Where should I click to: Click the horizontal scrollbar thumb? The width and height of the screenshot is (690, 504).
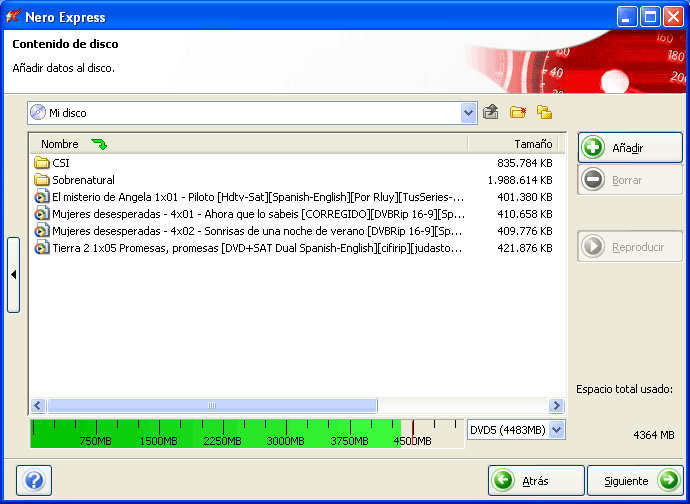tap(212, 405)
